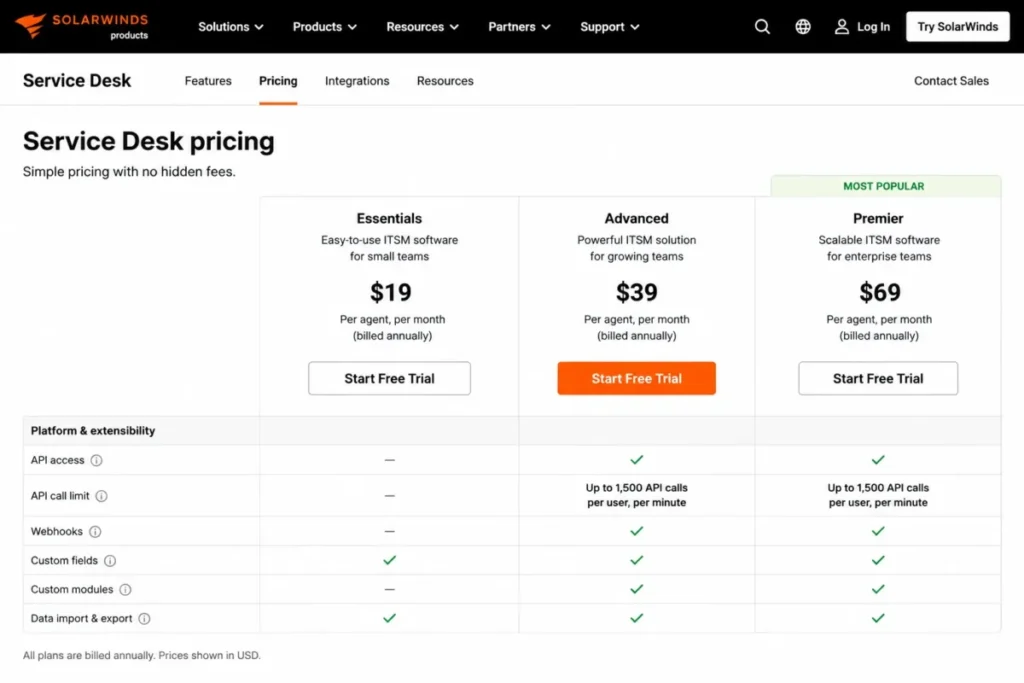
Task: Show info icon next to Custom fields
Action: [x=110, y=561]
